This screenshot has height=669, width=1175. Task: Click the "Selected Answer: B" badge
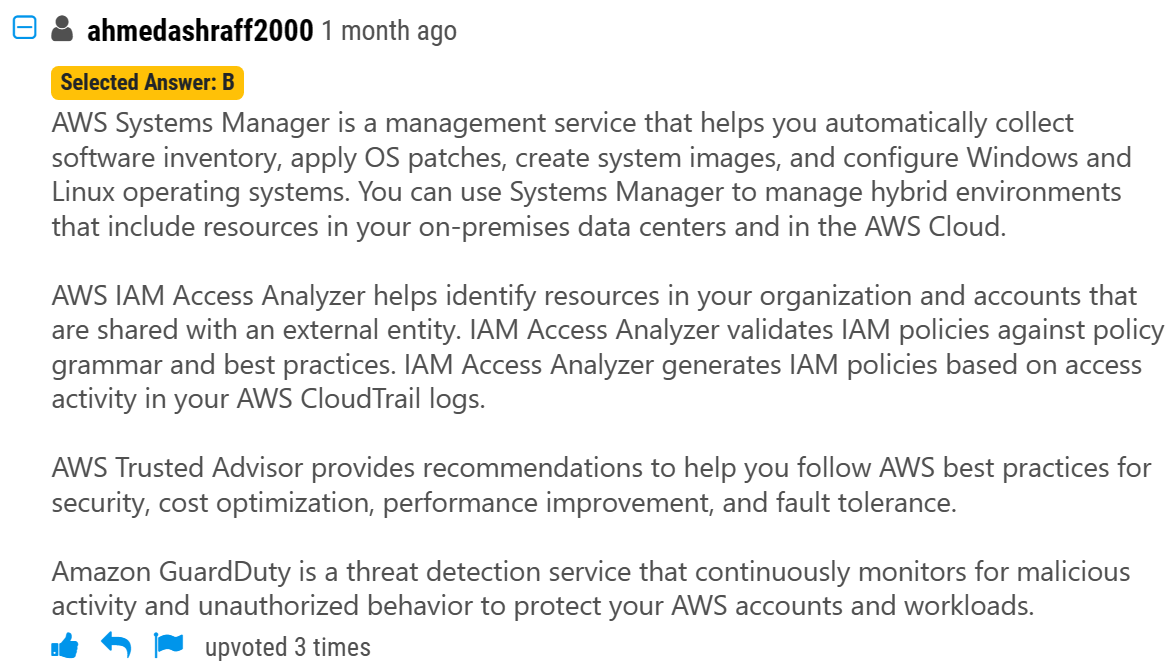[x=147, y=82]
